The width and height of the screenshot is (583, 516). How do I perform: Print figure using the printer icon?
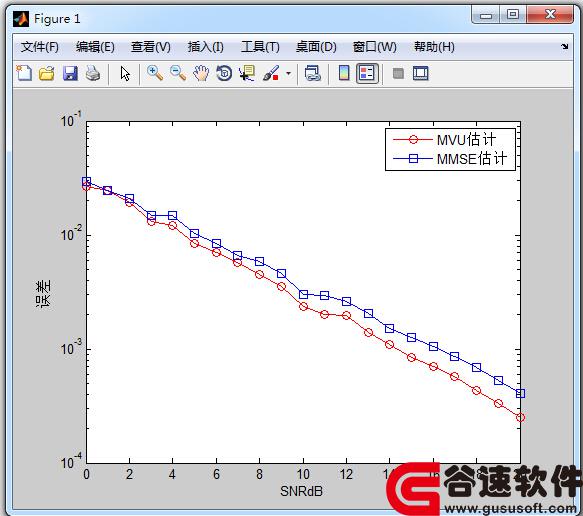click(x=93, y=73)
